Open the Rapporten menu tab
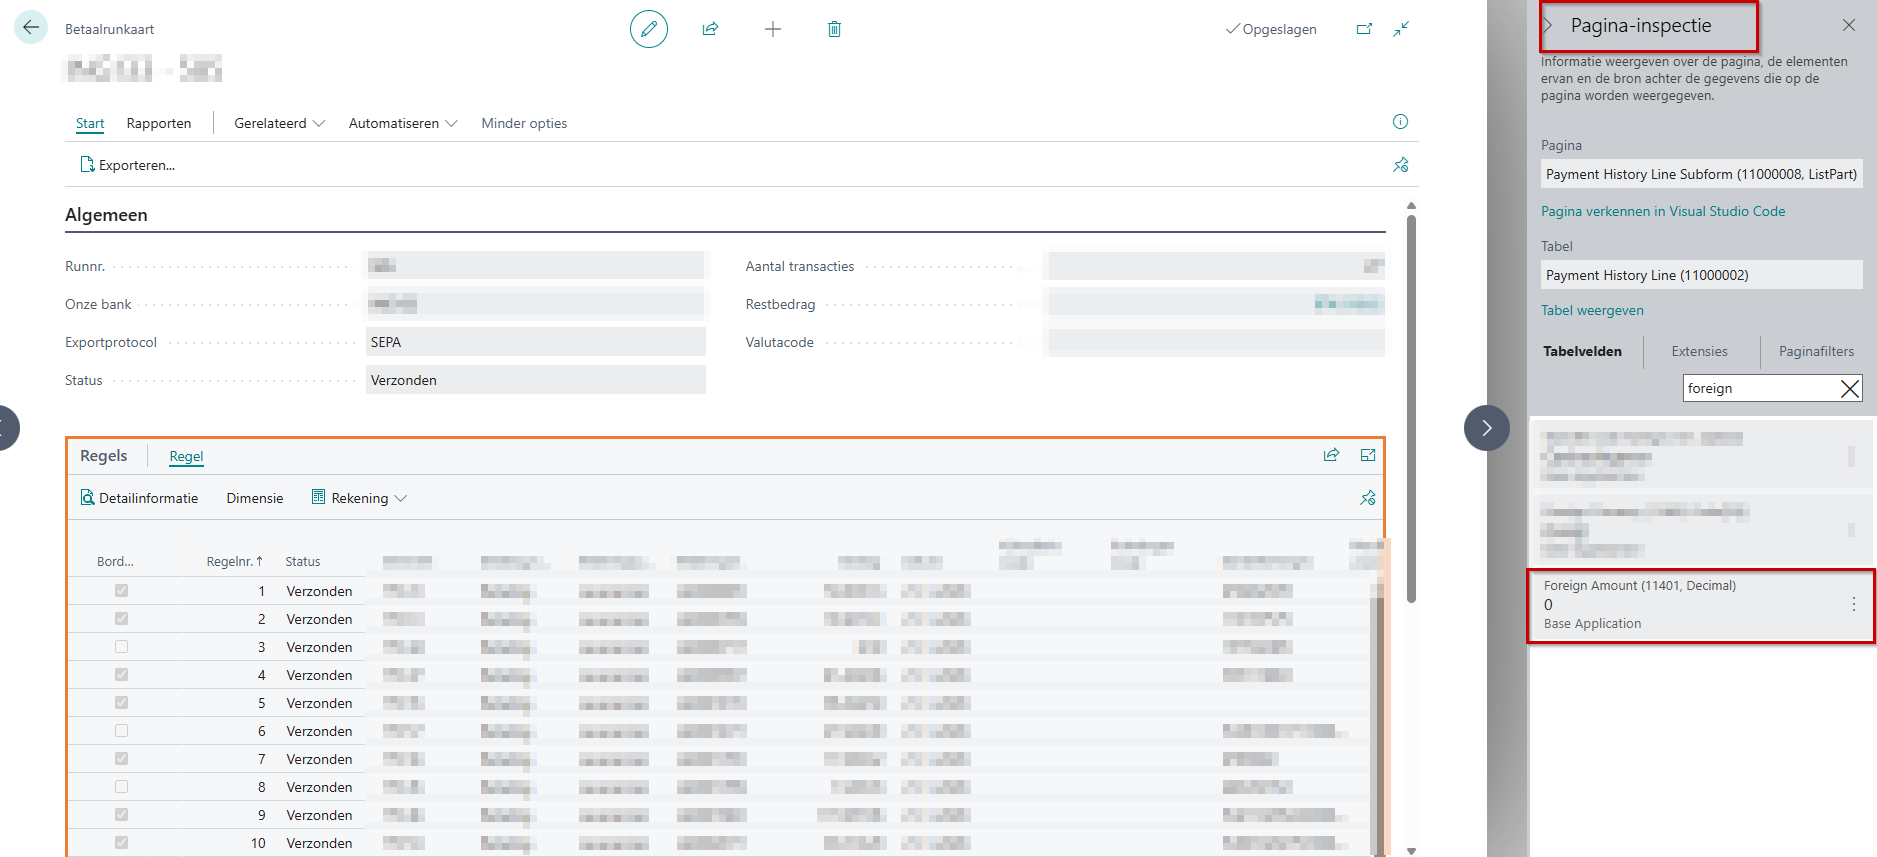The height and width of the screenshot is (857, 1877). 158,123
